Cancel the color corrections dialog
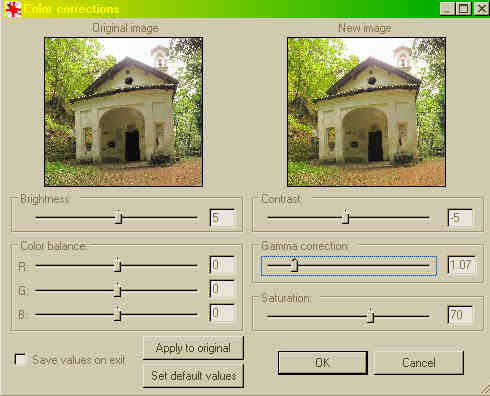Viewport: 490px width, 396px height. point(419,363)
